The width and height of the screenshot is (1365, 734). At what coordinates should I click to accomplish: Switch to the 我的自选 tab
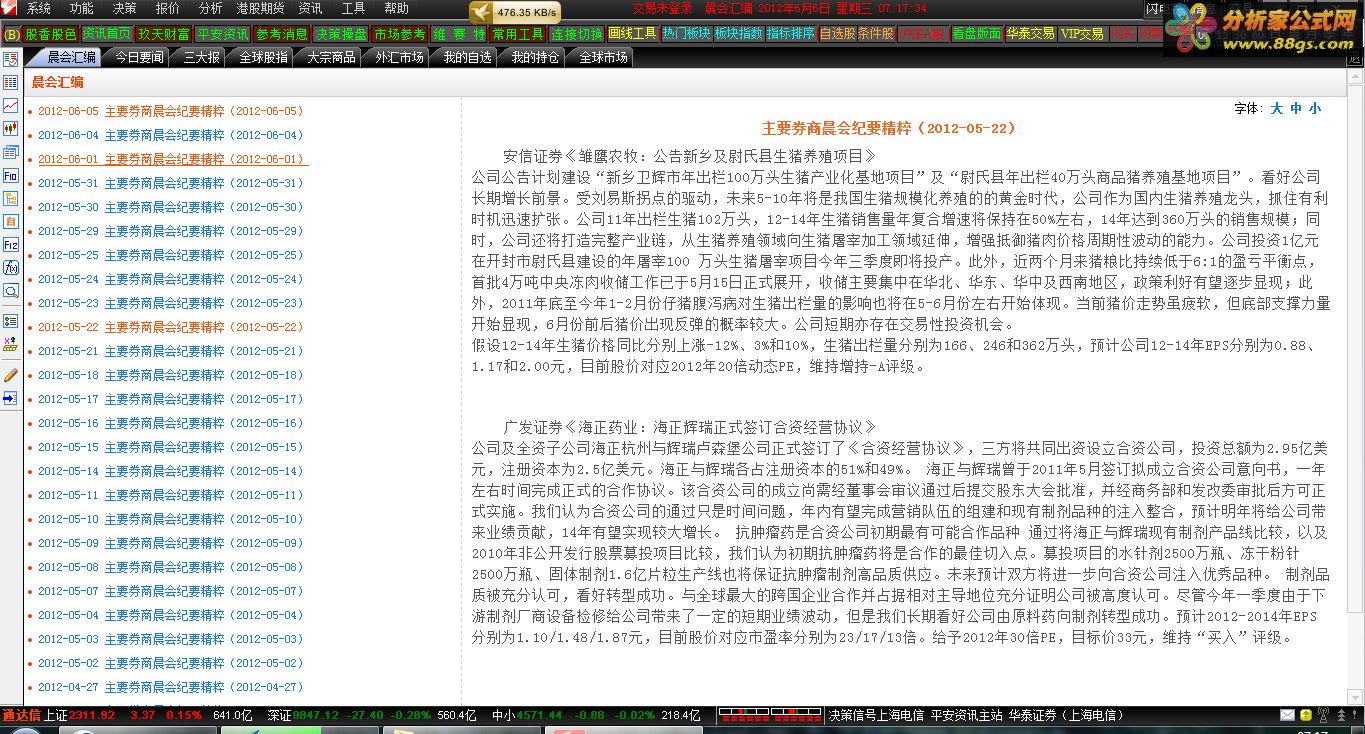[467, 57]
